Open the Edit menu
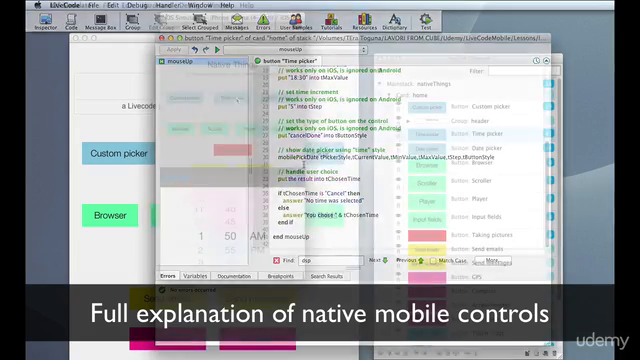 click(x=113, y=5)
